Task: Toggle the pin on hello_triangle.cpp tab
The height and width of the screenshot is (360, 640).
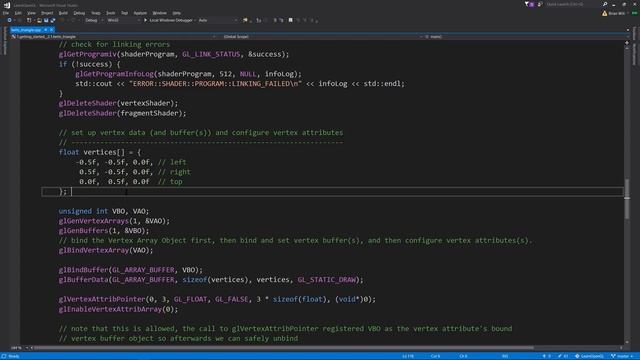Action: [x=46, y=30]
